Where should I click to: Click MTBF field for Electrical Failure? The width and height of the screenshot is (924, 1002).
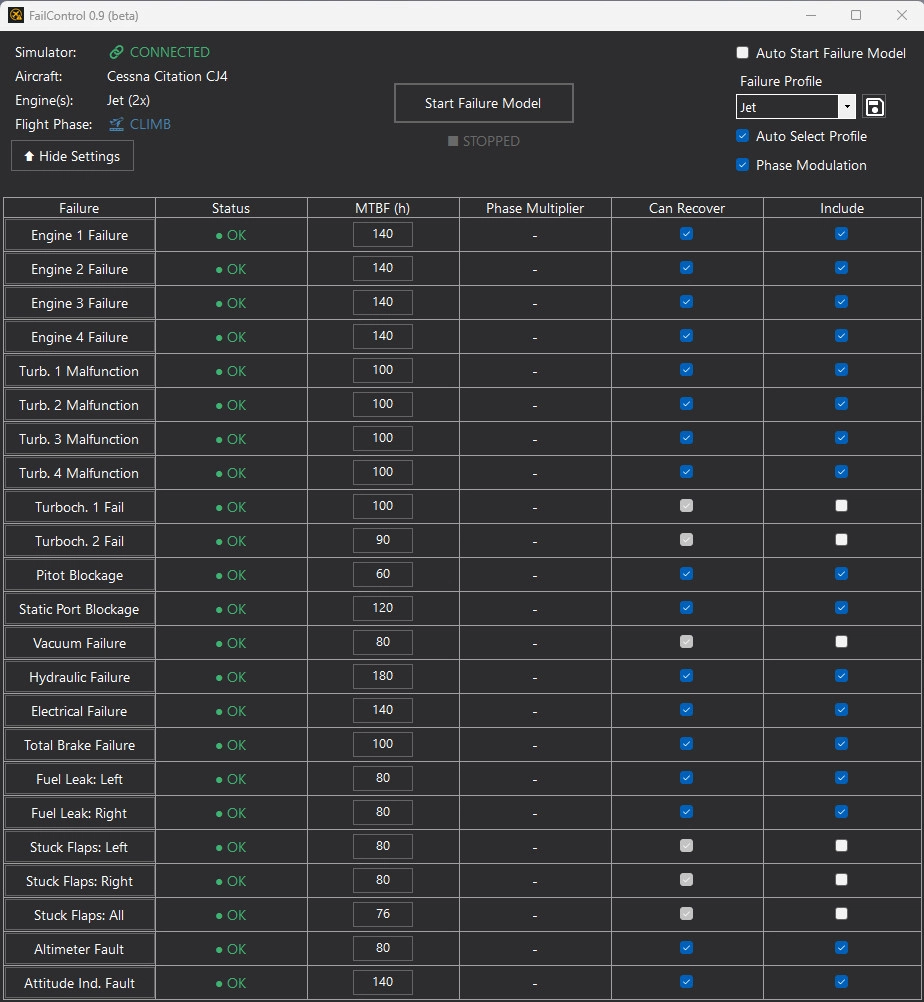[383, 710]
